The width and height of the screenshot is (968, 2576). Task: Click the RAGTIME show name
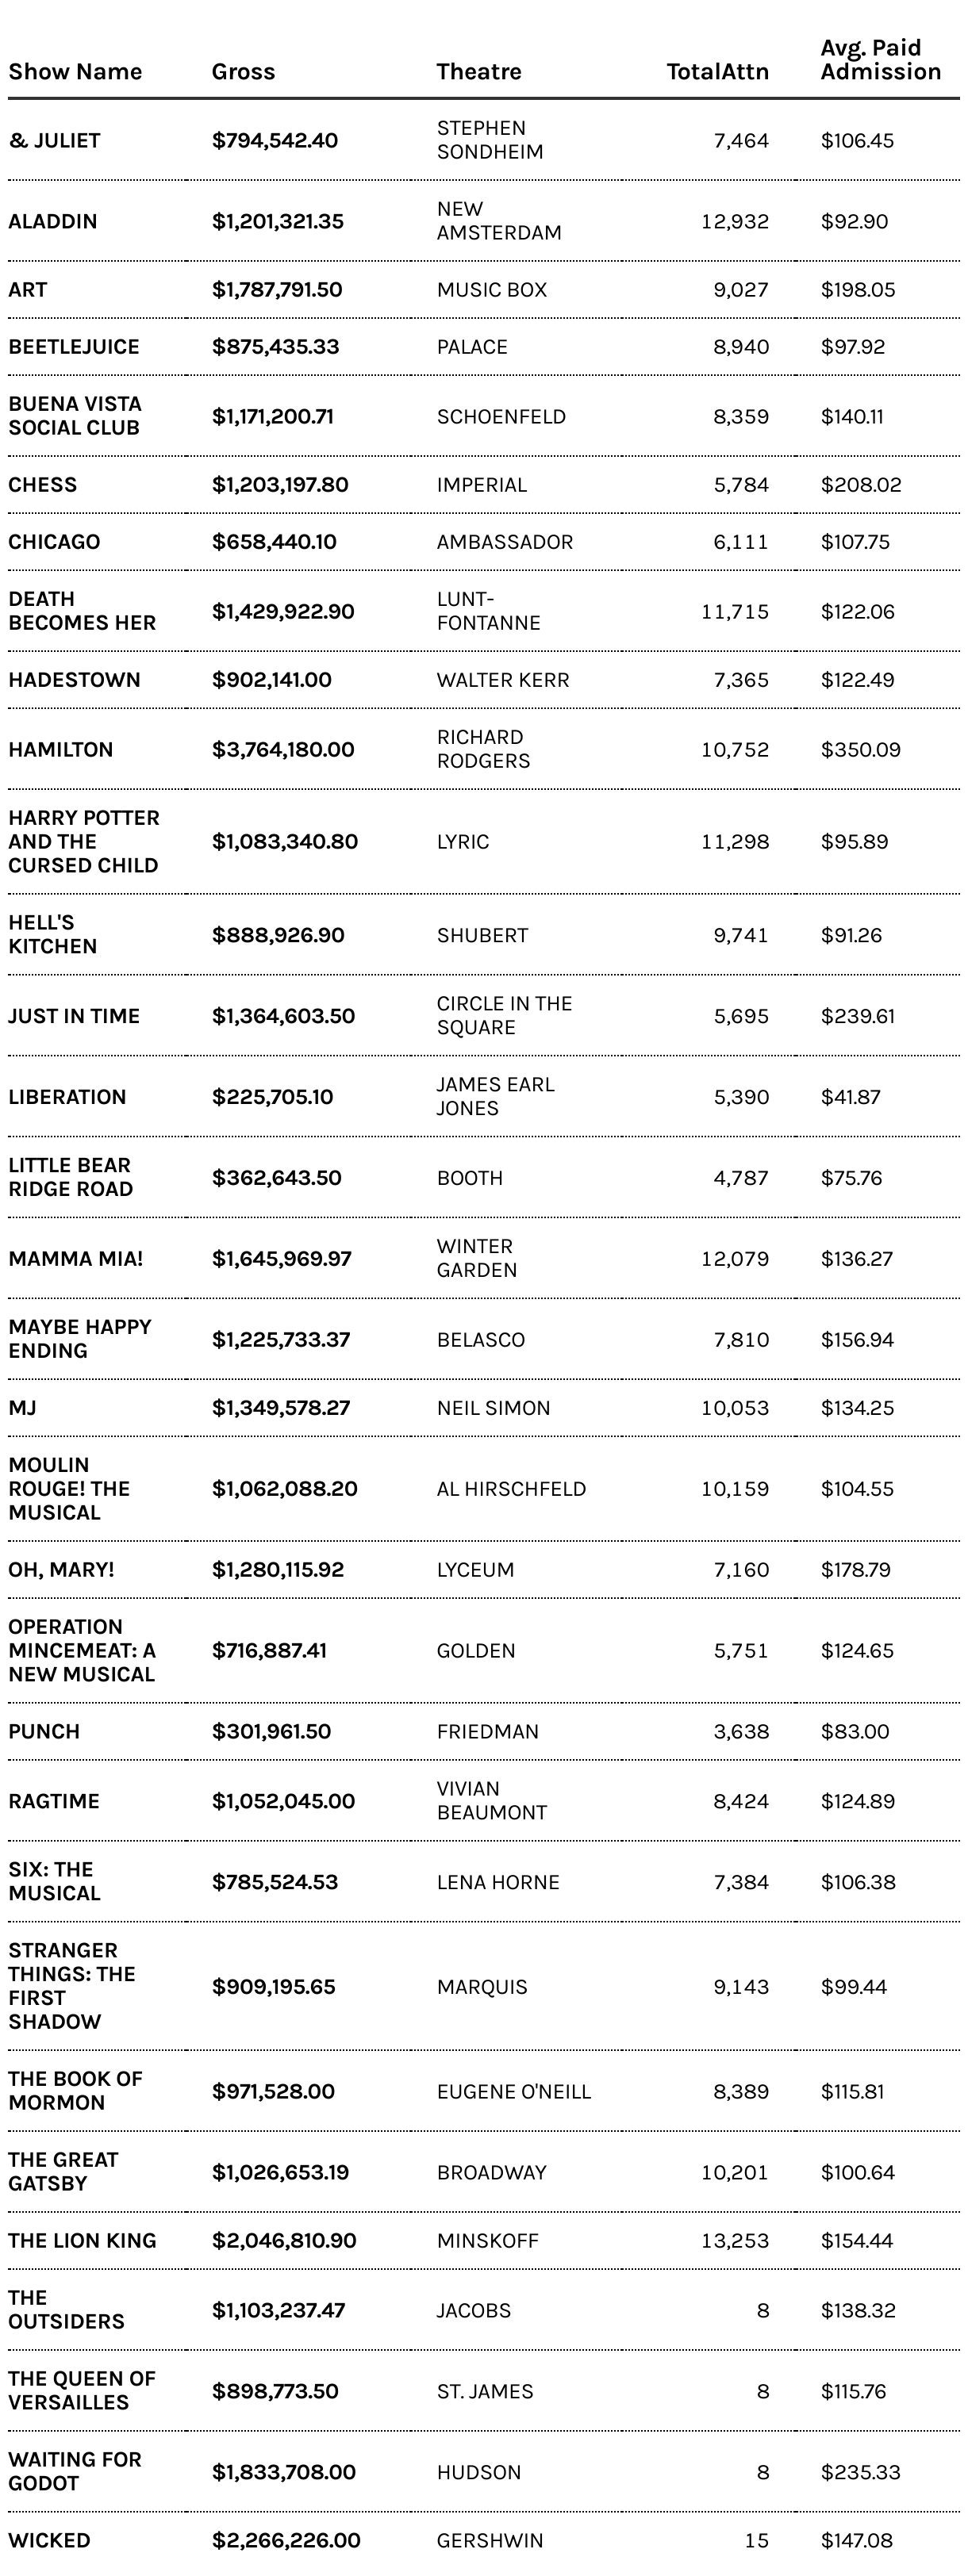54,1801
